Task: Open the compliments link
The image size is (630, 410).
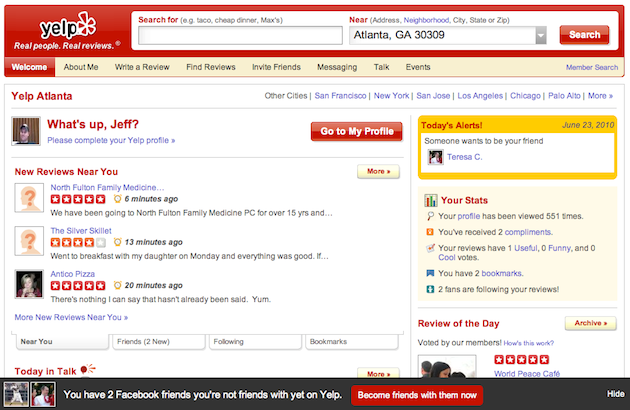Action: coord(528,232)
